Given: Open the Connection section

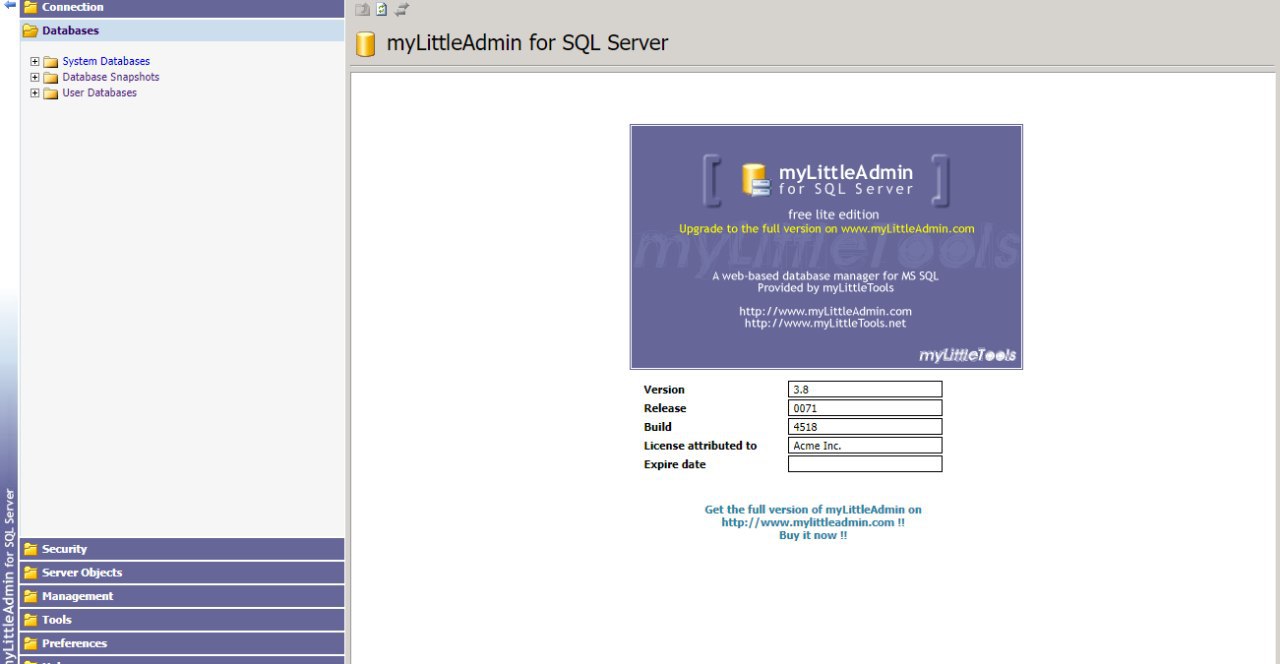Looking at the screenshot, I should [182, 7].
